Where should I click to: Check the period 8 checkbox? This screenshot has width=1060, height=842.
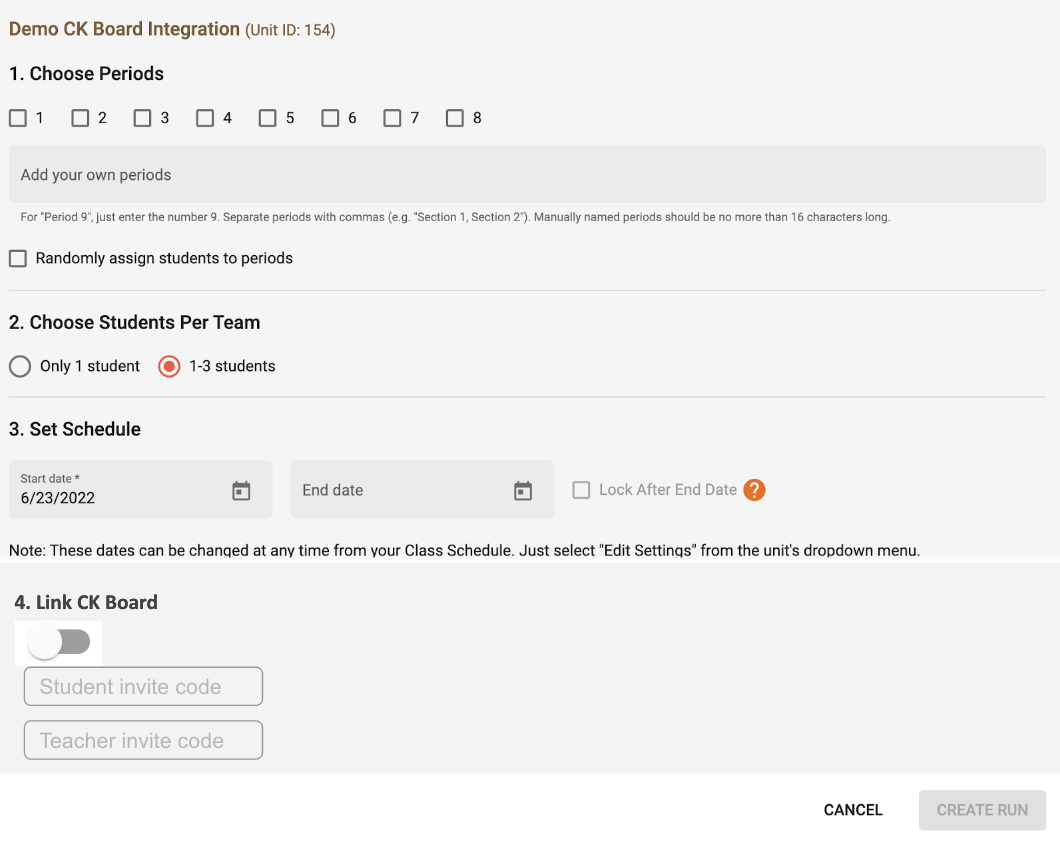(455, 118)
